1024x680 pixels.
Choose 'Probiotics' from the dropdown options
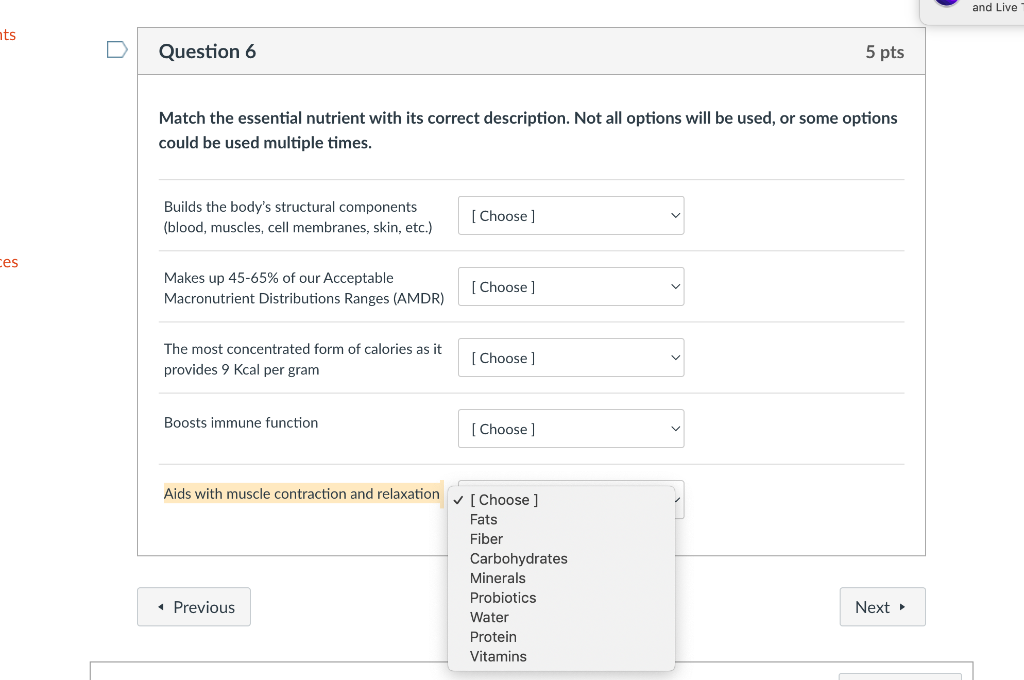point(503,598)
